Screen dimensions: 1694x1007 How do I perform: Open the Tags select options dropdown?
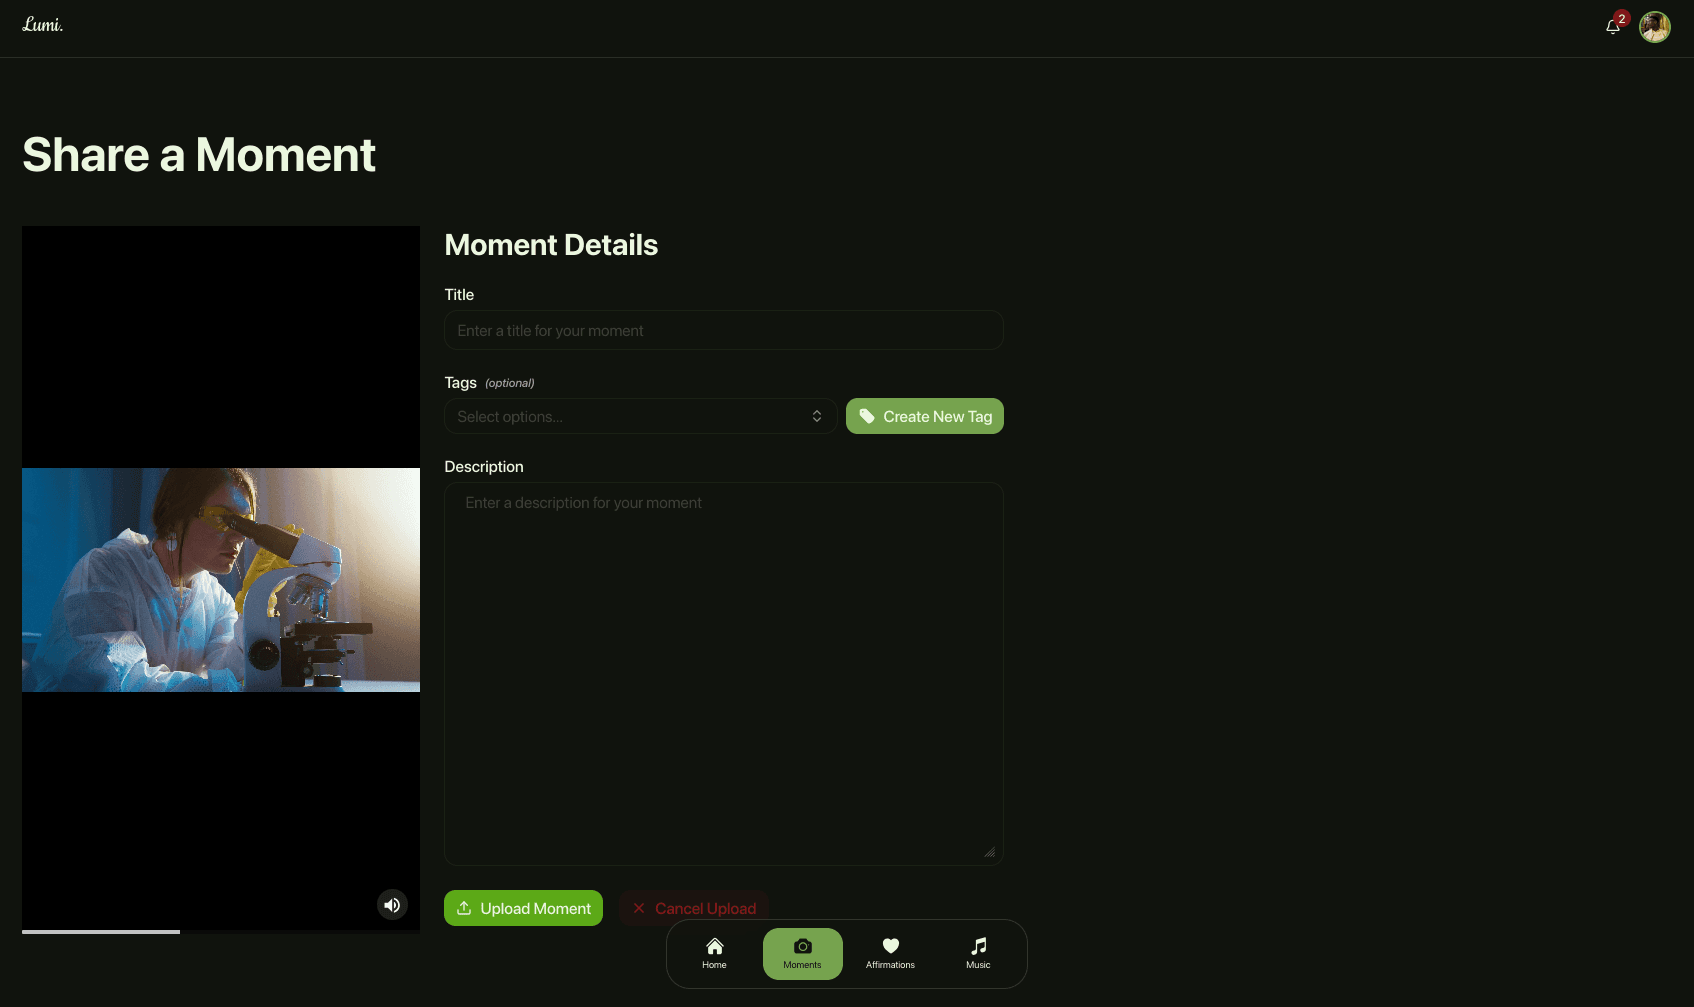pos(640,416)
